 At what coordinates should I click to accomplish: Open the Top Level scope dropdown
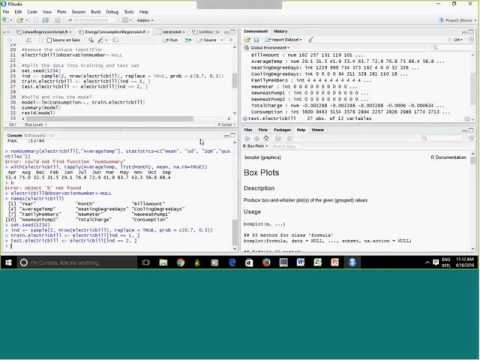point(36,124)
